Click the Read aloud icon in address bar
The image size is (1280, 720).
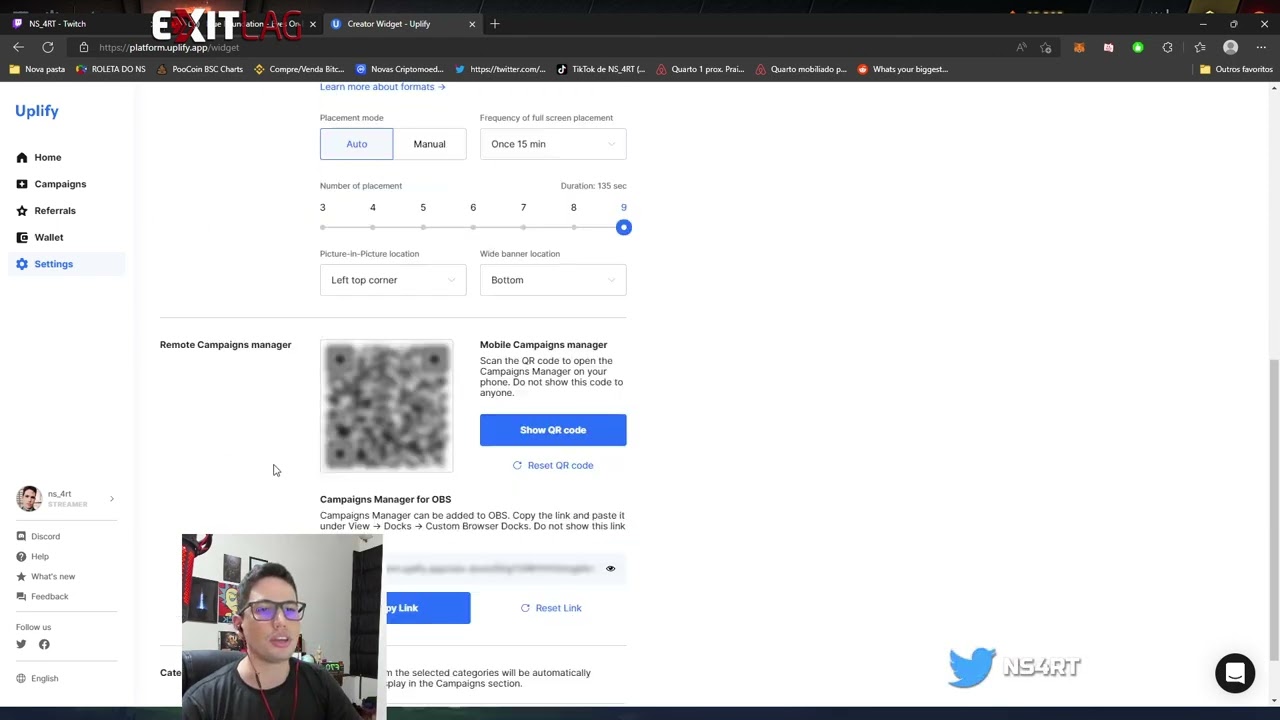[1021, 47]
